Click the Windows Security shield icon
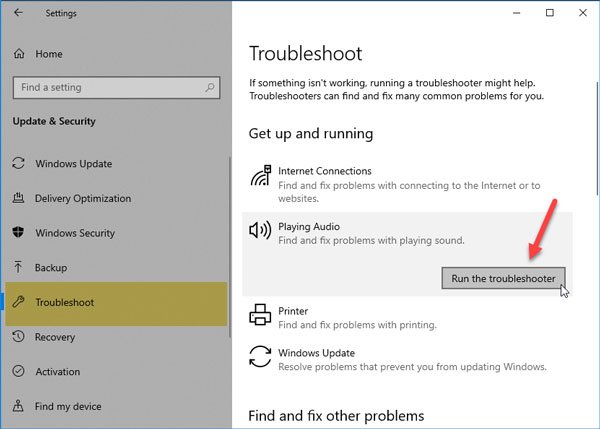This screenshot has width=600, height=429. [x=18, y=233]
